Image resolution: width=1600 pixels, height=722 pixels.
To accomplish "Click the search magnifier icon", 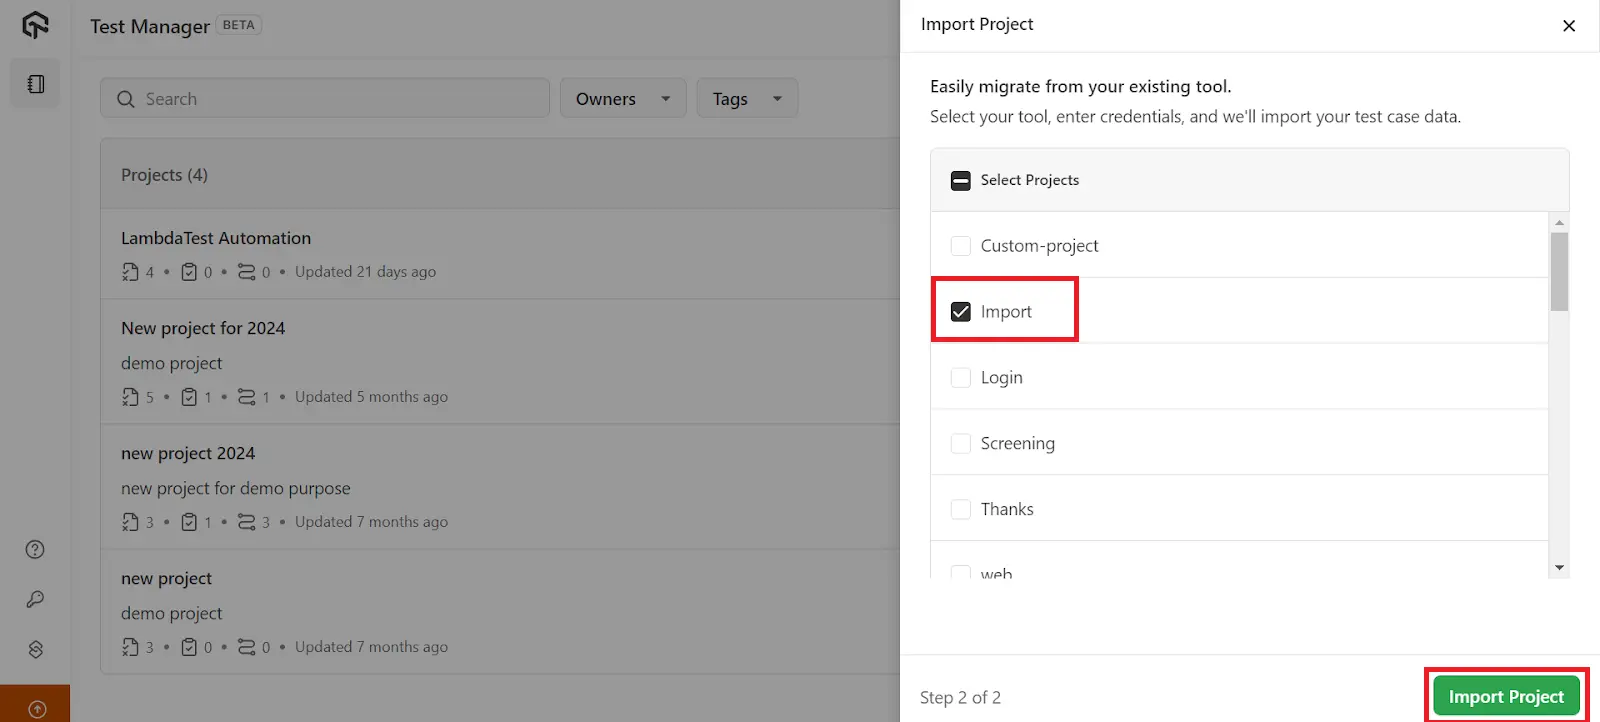I will [126, 99].
